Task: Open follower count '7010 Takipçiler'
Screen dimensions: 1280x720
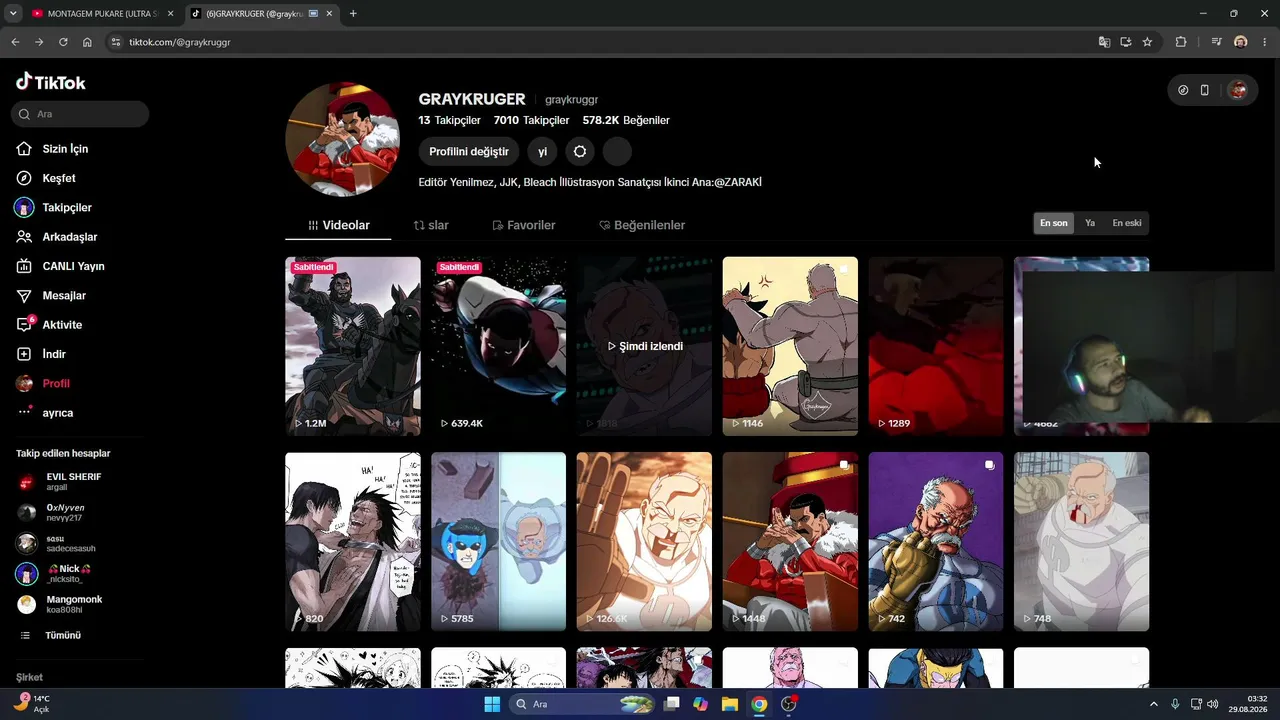Action: tap(531, 121)
